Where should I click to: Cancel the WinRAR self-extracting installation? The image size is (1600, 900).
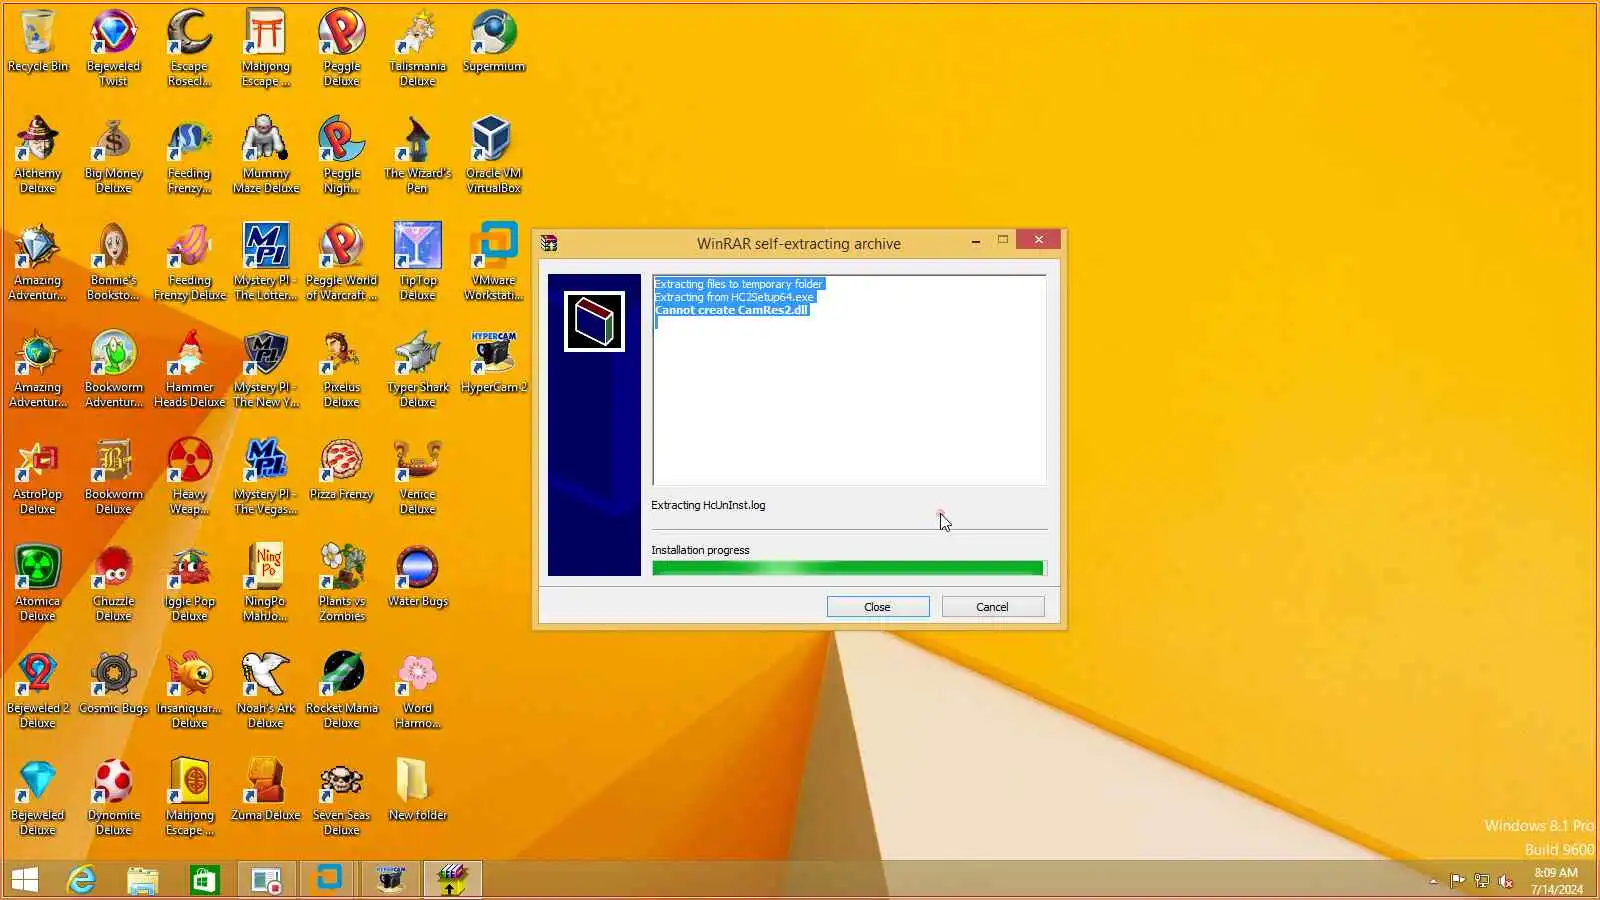point(992,607)
